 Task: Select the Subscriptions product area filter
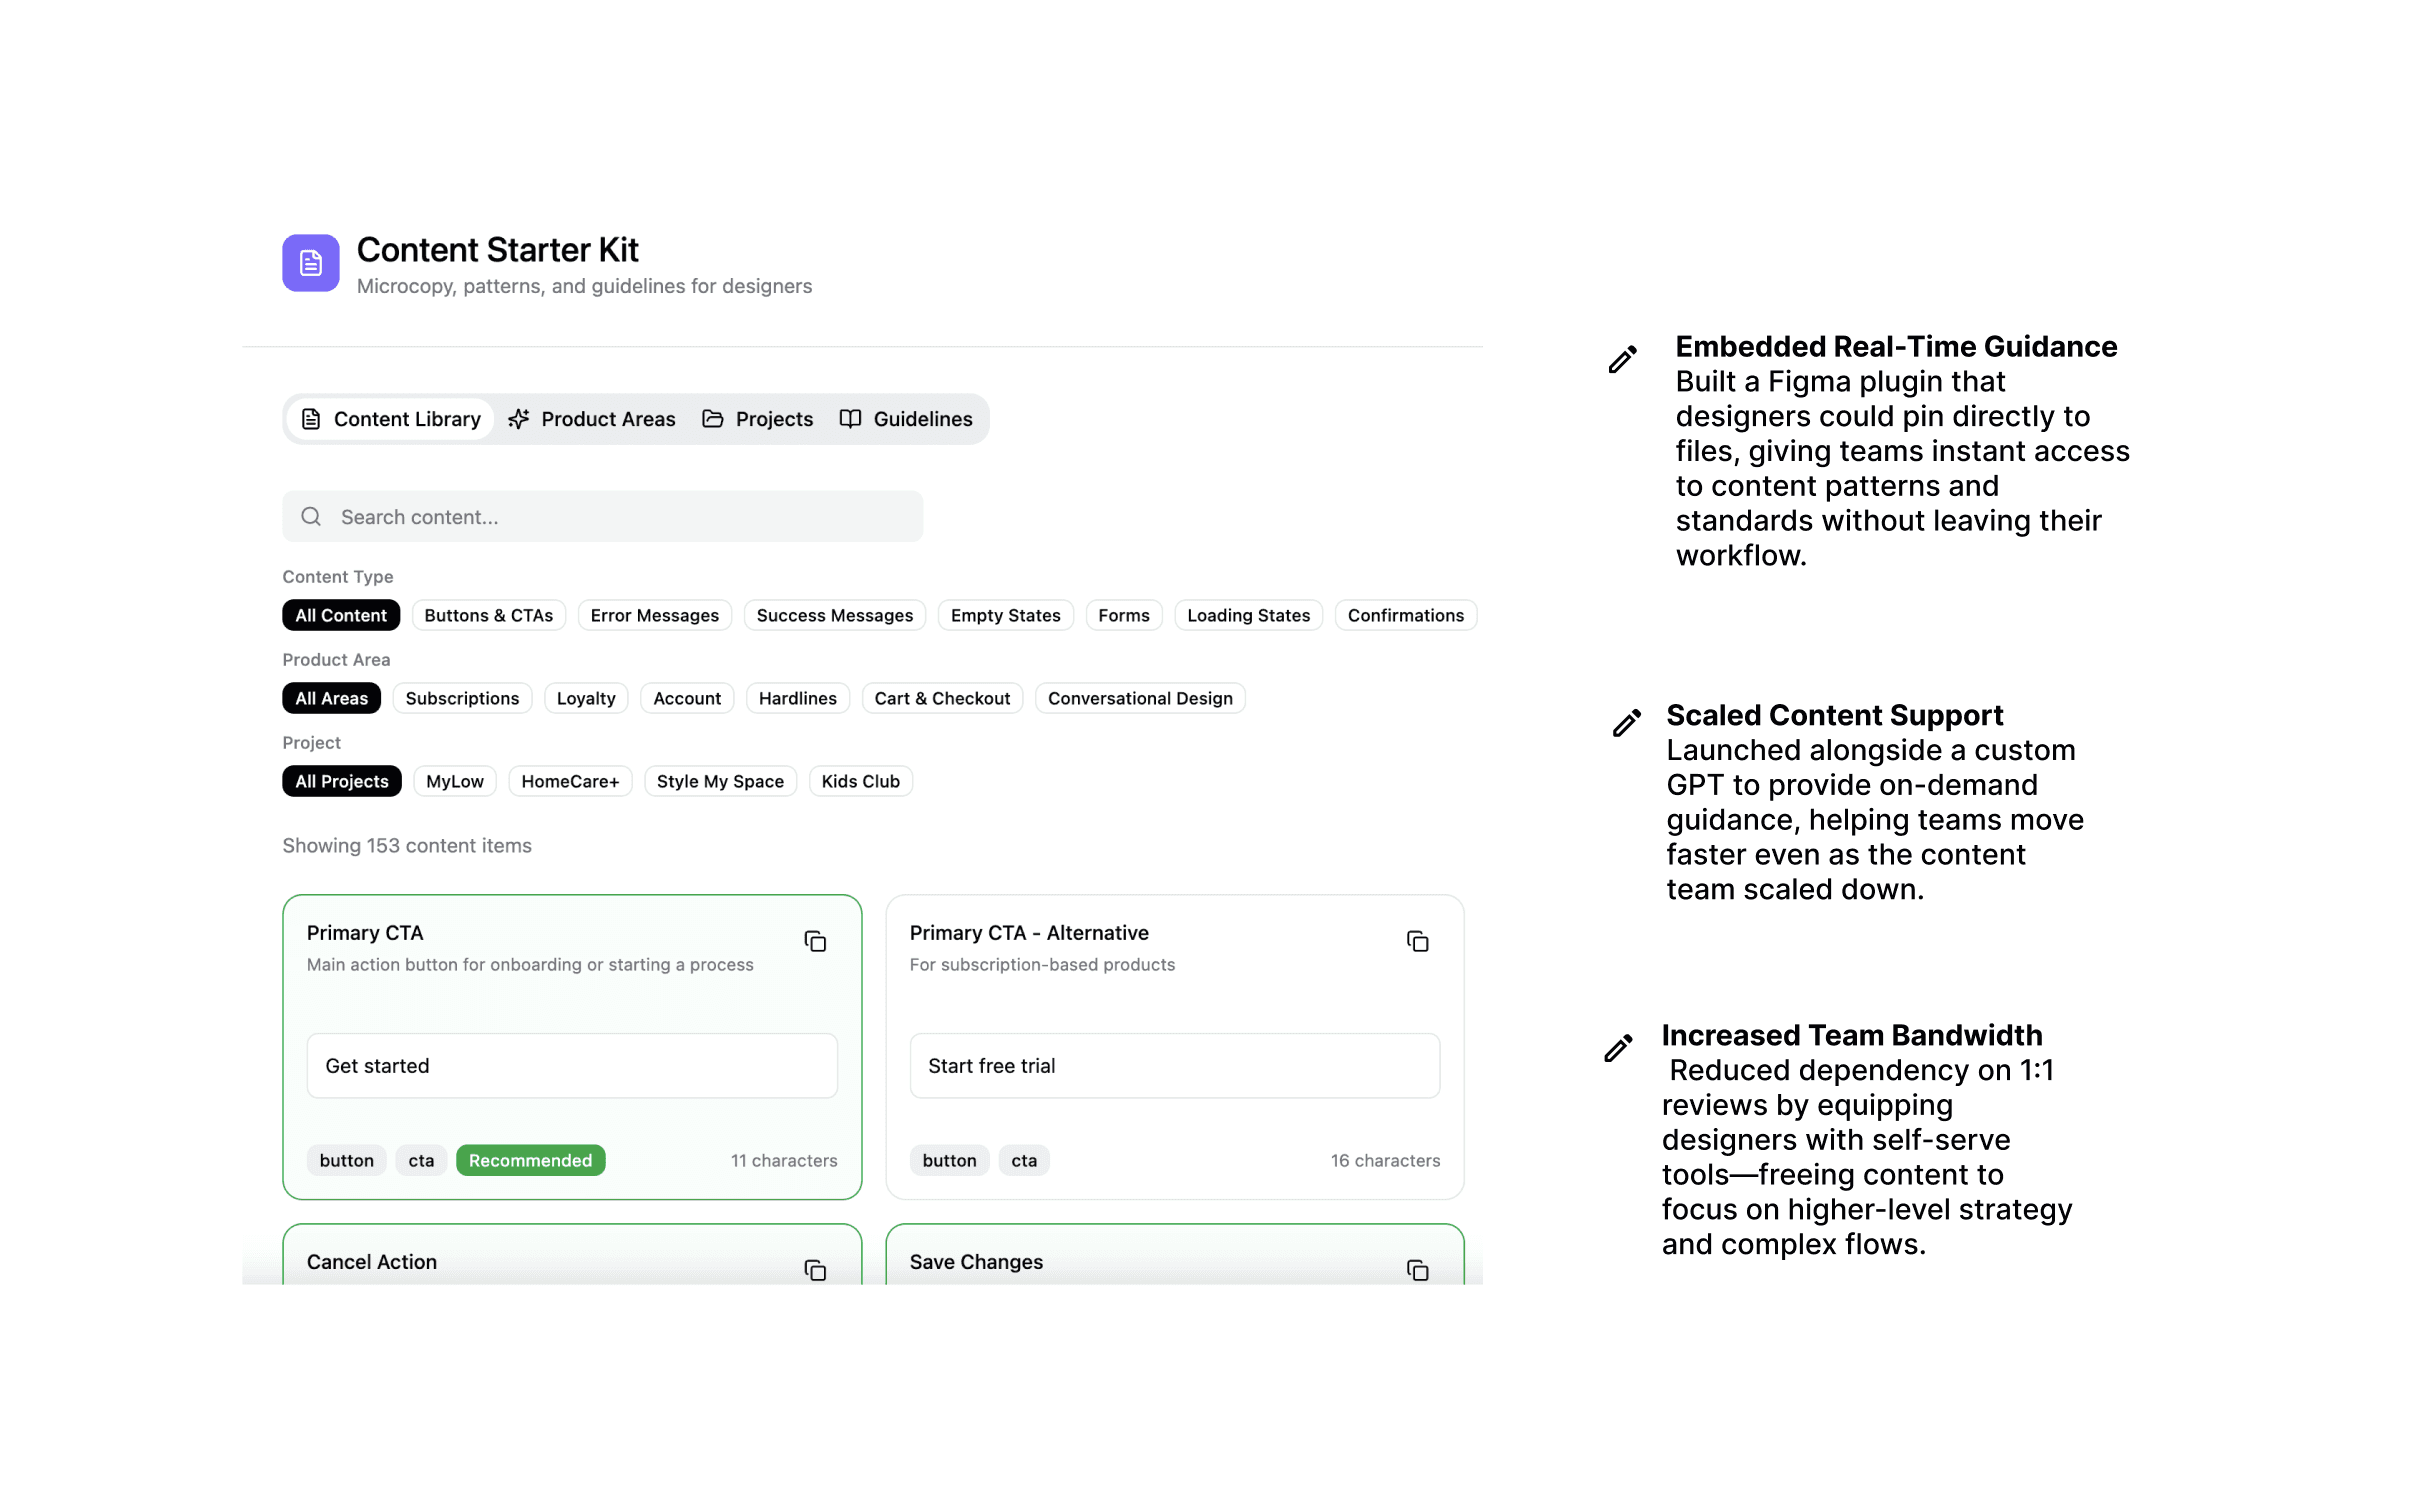461,698
